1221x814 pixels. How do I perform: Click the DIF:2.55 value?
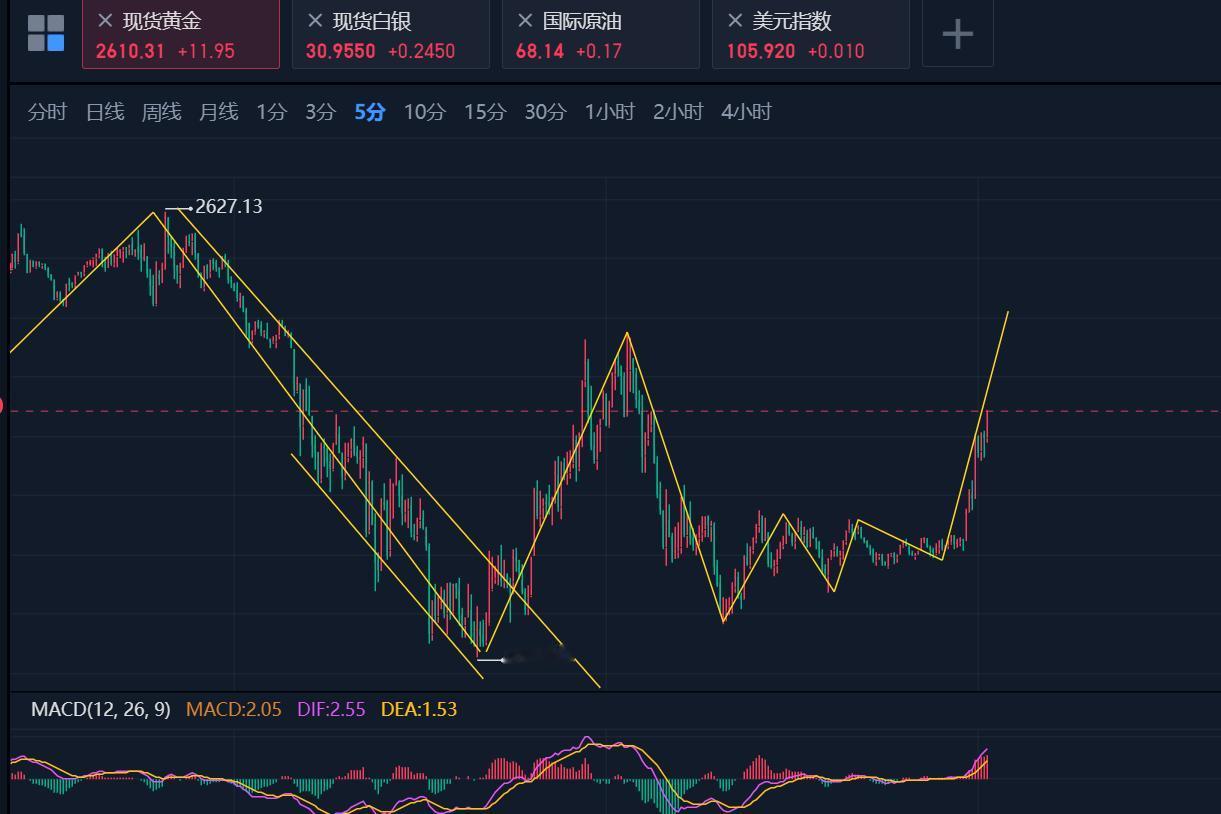(331, 709)
